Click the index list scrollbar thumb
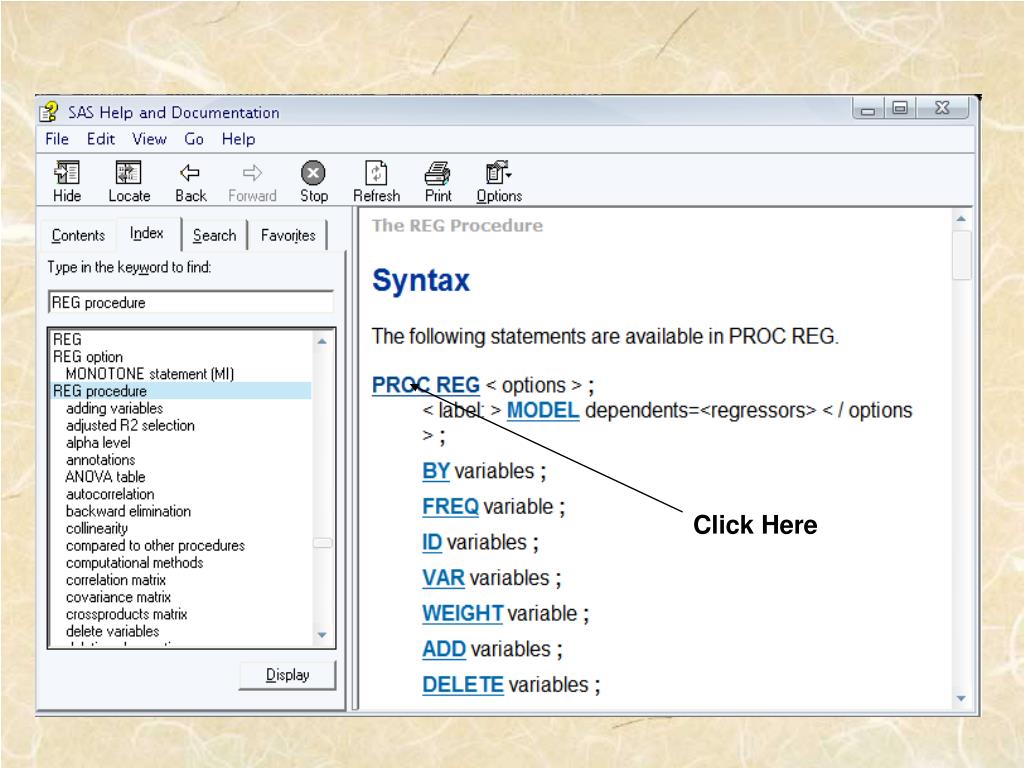Viewport: 1024px width, 768px height. click(322, 543)
